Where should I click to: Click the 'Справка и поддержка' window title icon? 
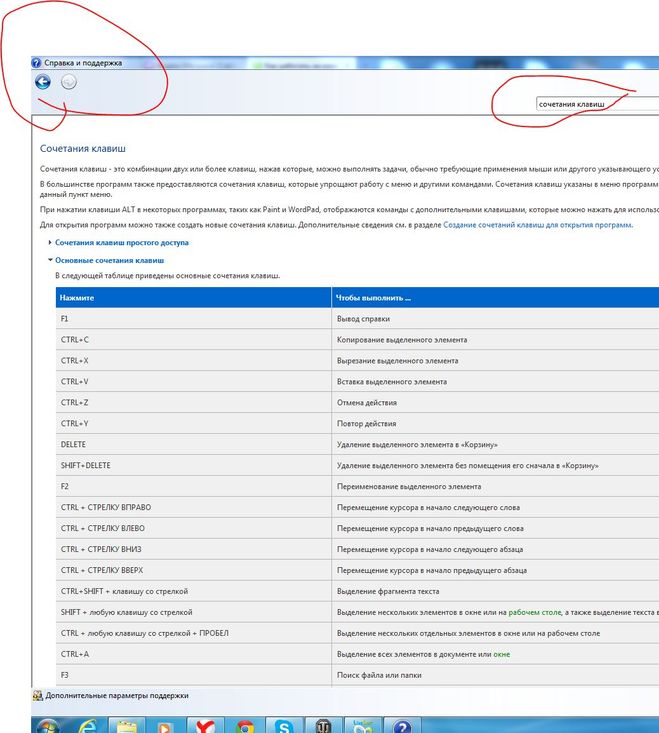[37, 62]
